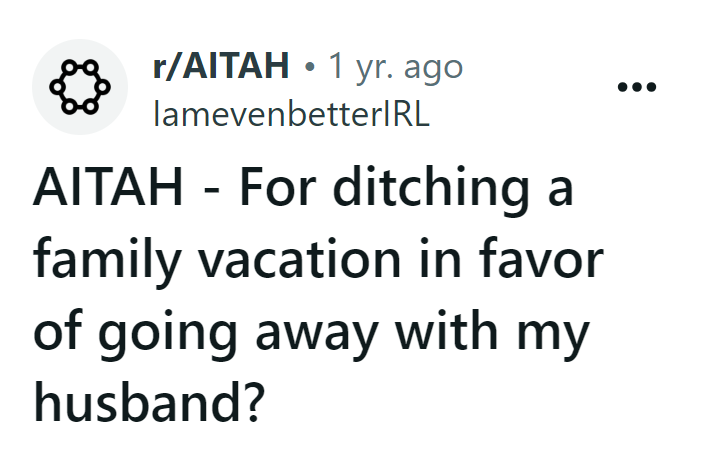
Task: Visit the IamevenbetterIRL user profile
Action: (x=290, y=113)
